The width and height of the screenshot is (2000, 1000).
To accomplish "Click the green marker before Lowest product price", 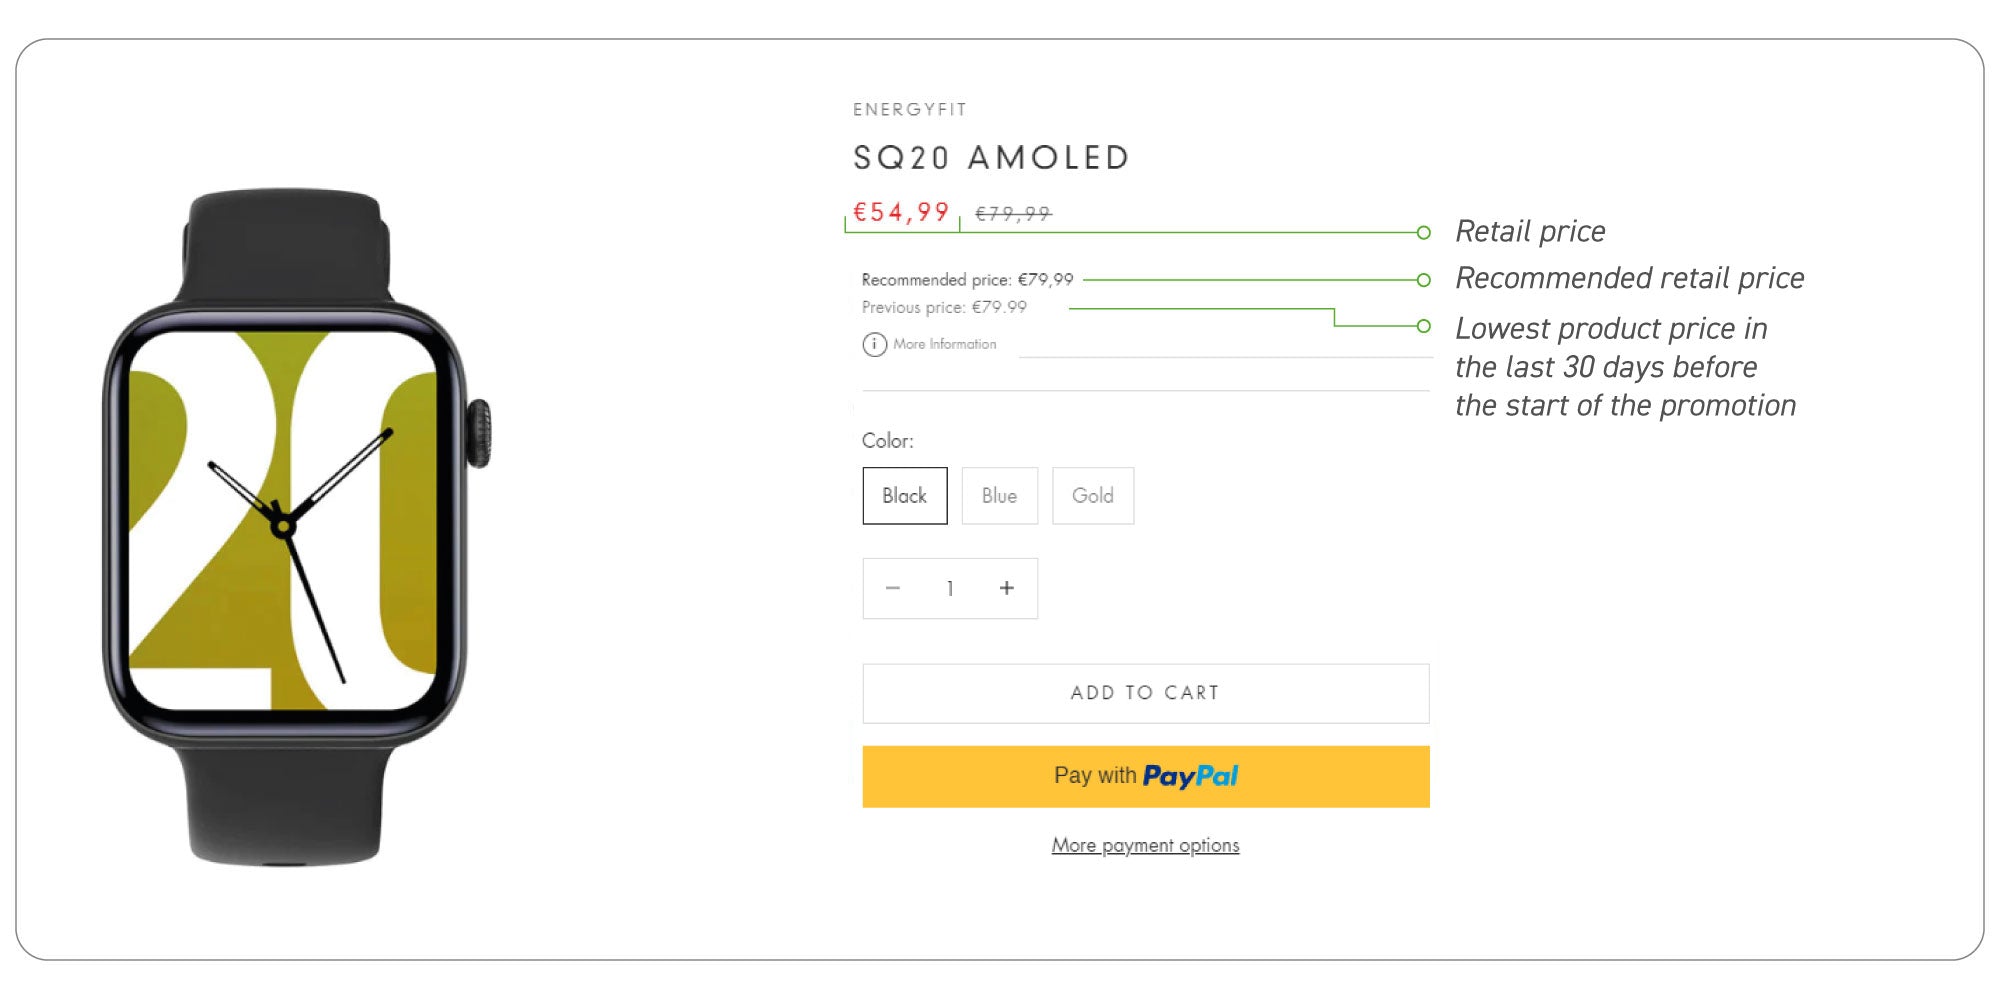I will click(1423, 326).
